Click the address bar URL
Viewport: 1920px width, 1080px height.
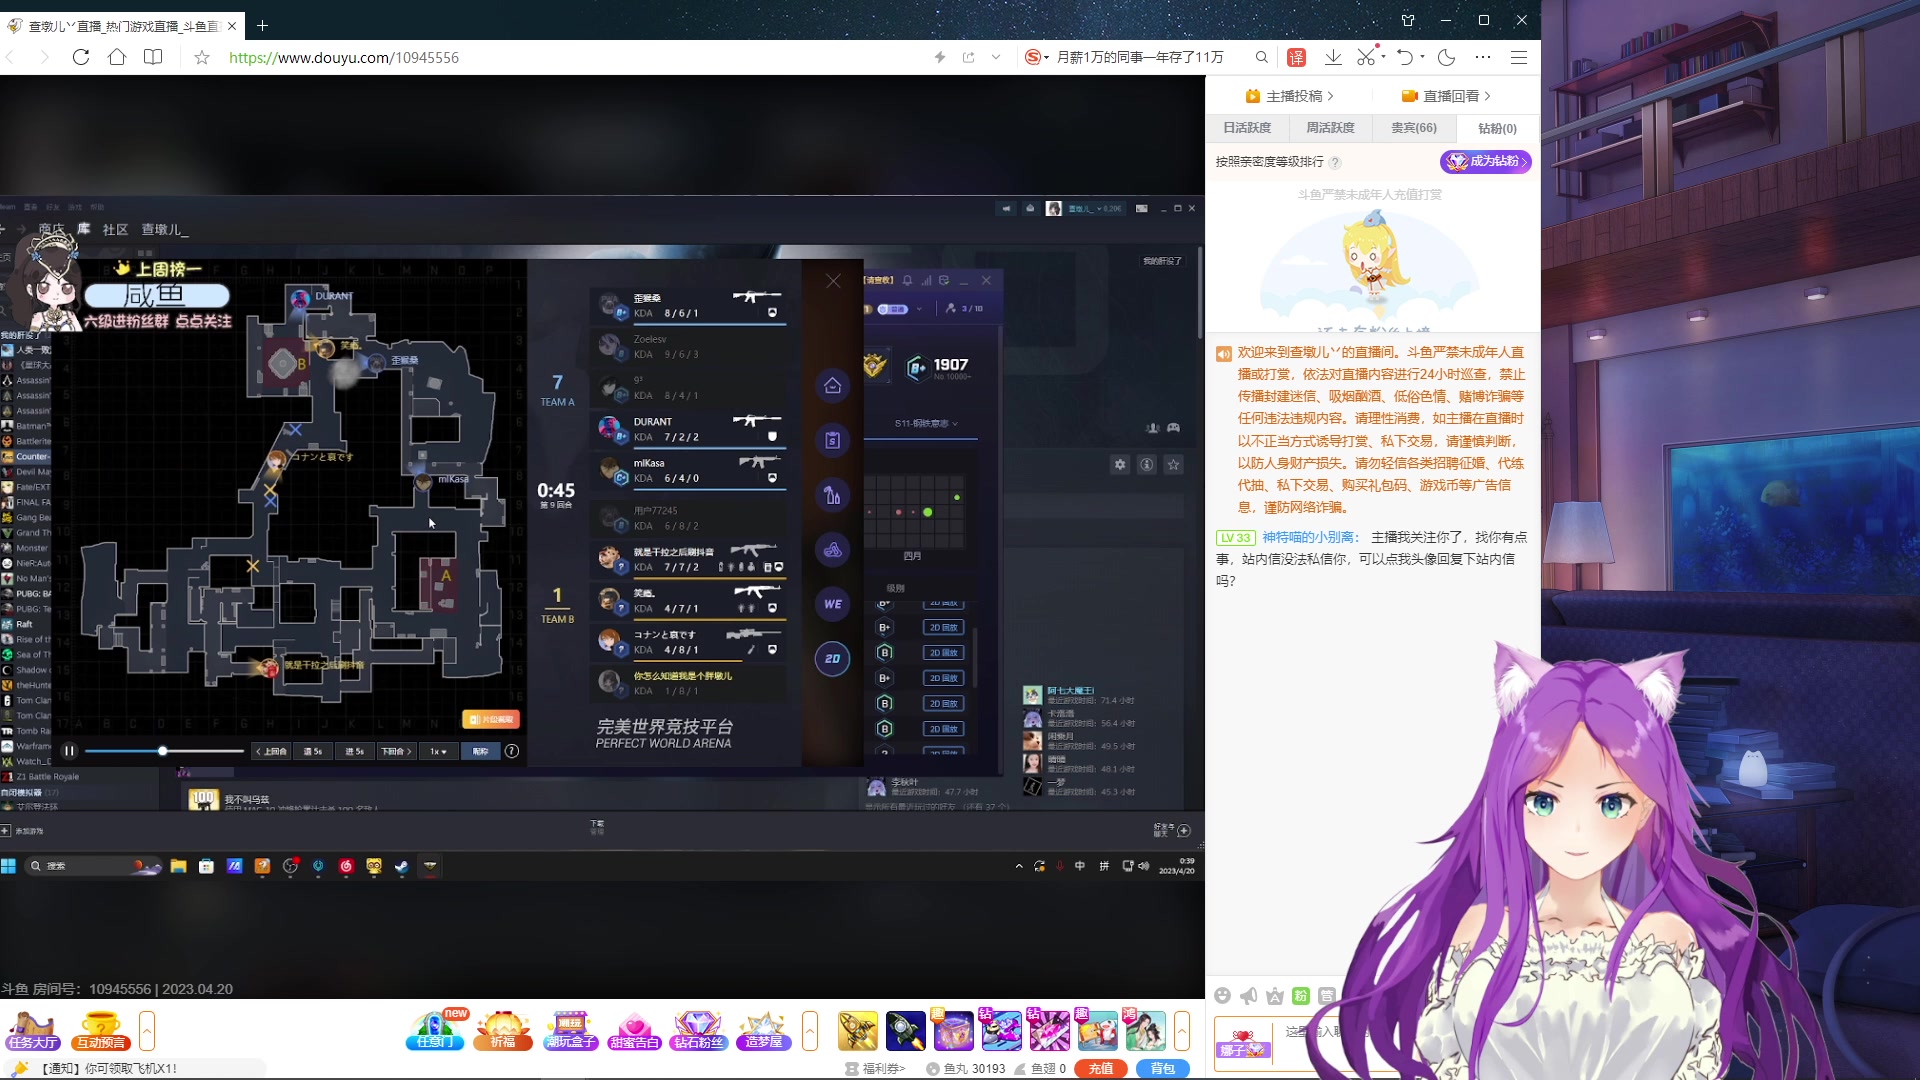coord(343,57)
